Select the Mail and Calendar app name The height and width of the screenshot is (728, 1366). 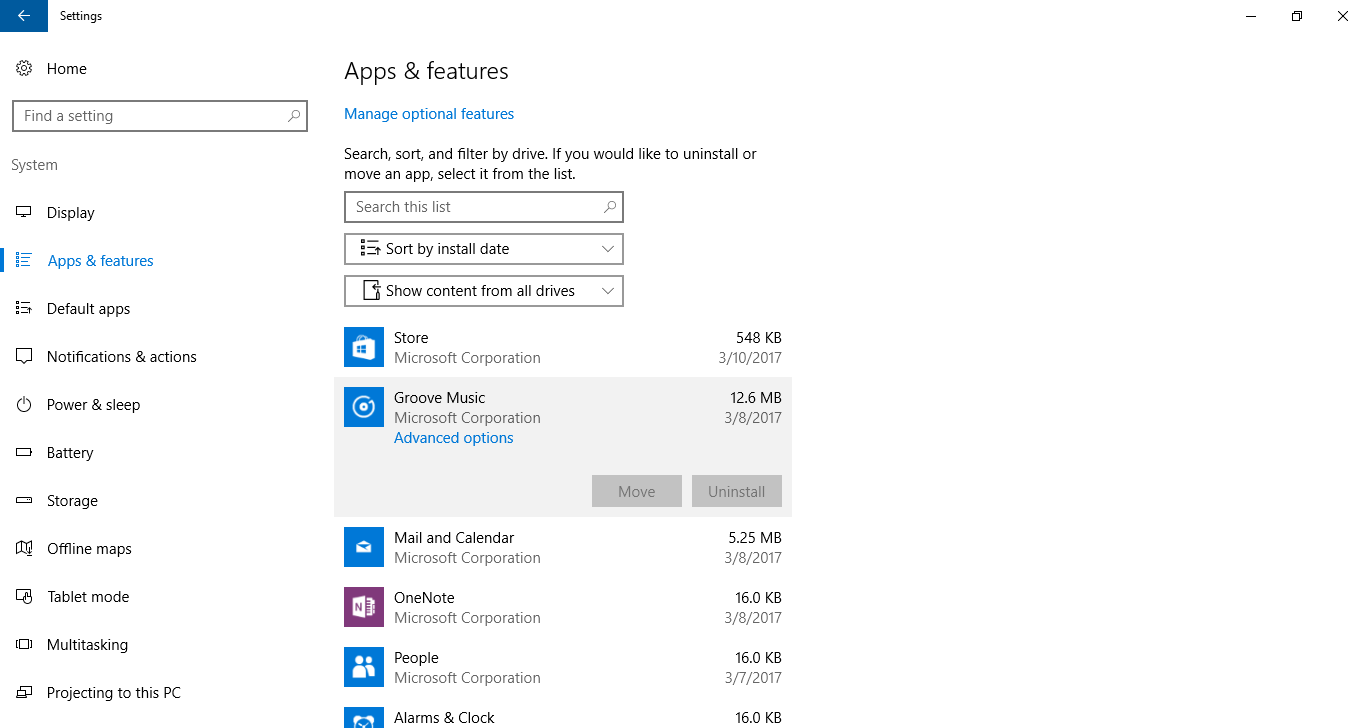click(x=454, y=538)
